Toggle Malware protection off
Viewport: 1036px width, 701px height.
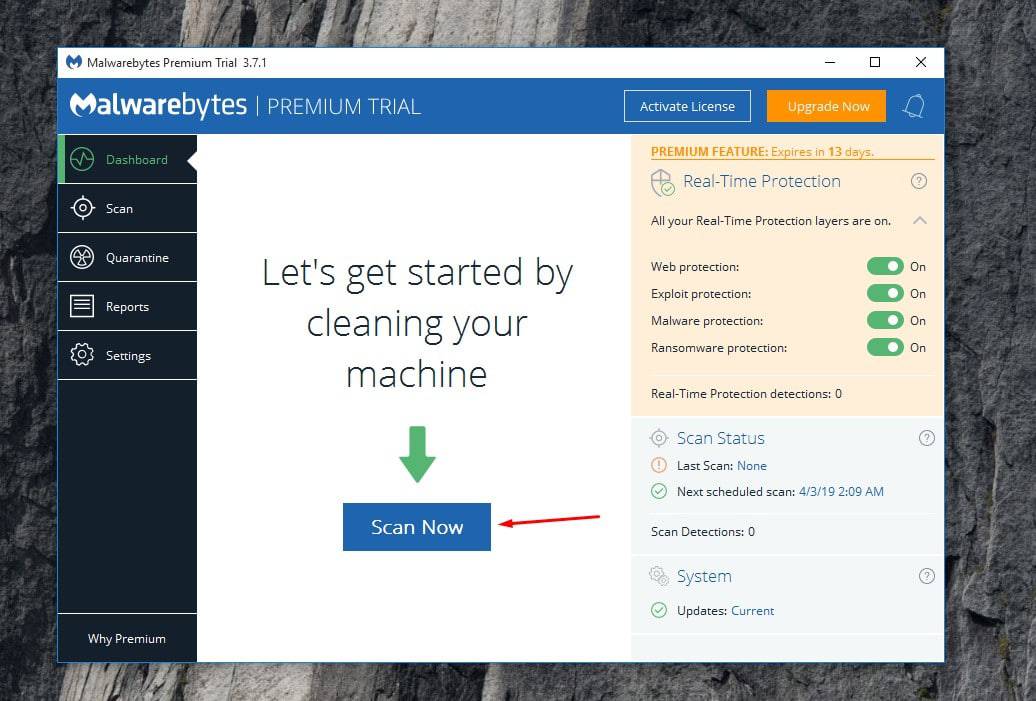tap(884, 321)
